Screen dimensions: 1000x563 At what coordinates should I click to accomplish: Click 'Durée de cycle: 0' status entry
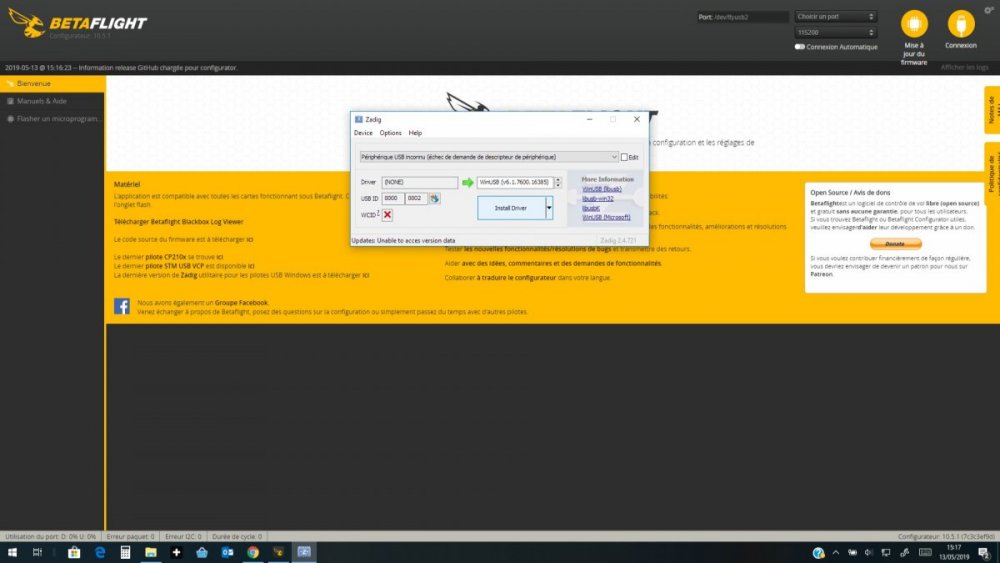point(237,537)
